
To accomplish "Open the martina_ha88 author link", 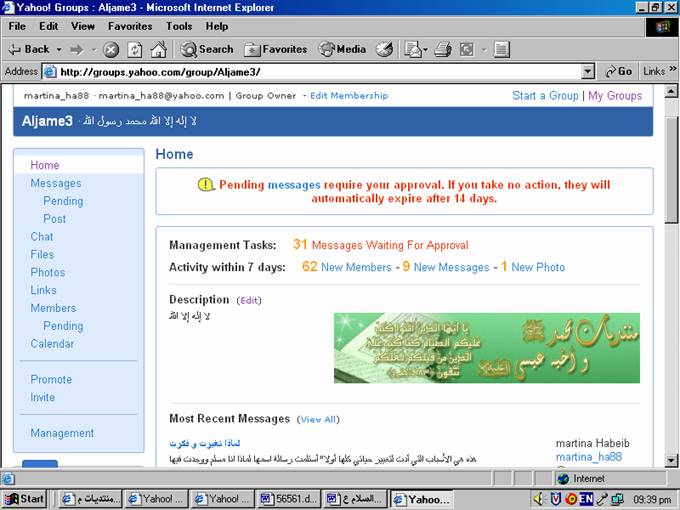I will coord(588,457).
